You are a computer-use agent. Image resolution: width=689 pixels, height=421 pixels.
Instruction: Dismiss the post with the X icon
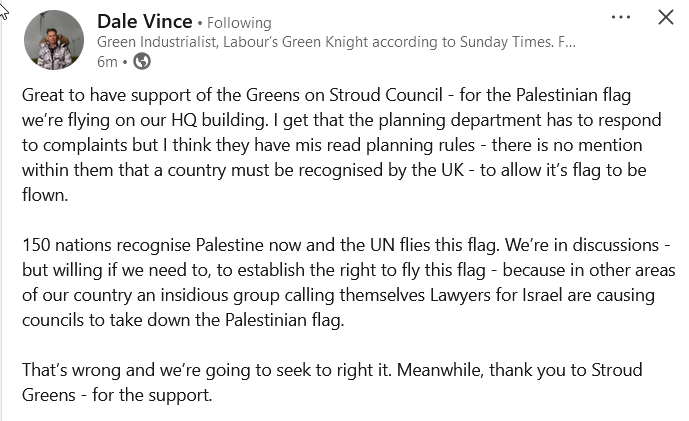[665, 17]
